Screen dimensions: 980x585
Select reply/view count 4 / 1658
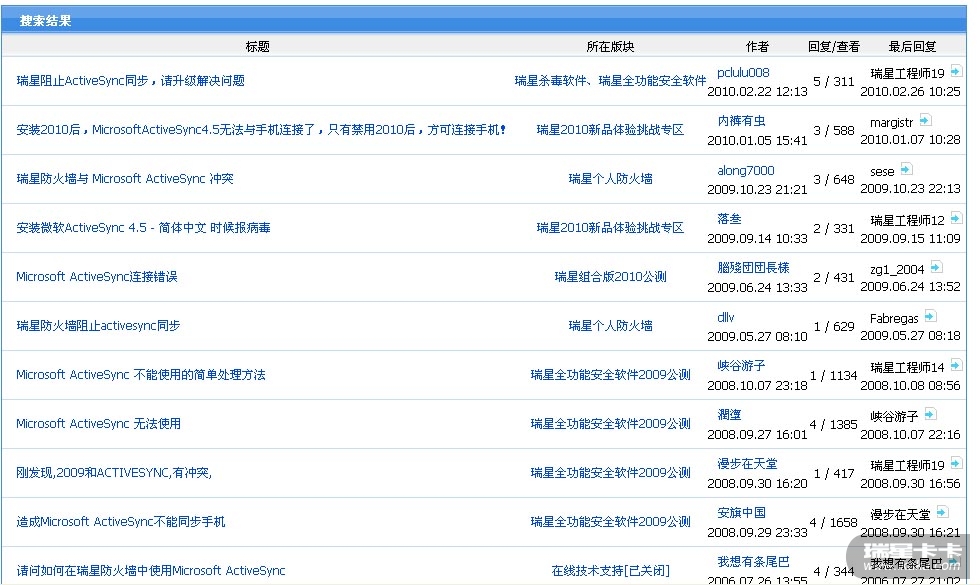tap(834, 522)
